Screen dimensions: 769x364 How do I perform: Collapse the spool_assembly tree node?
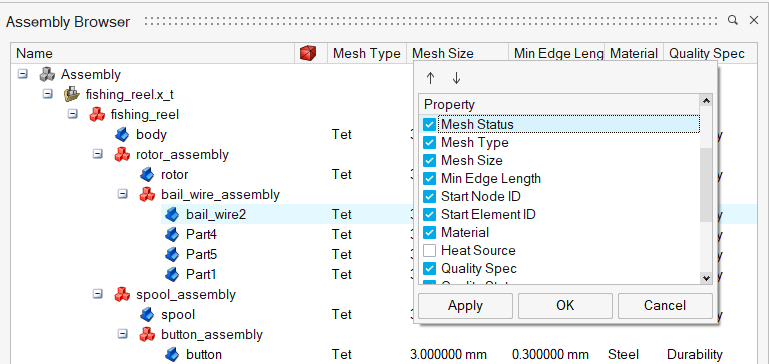(98, 294)
